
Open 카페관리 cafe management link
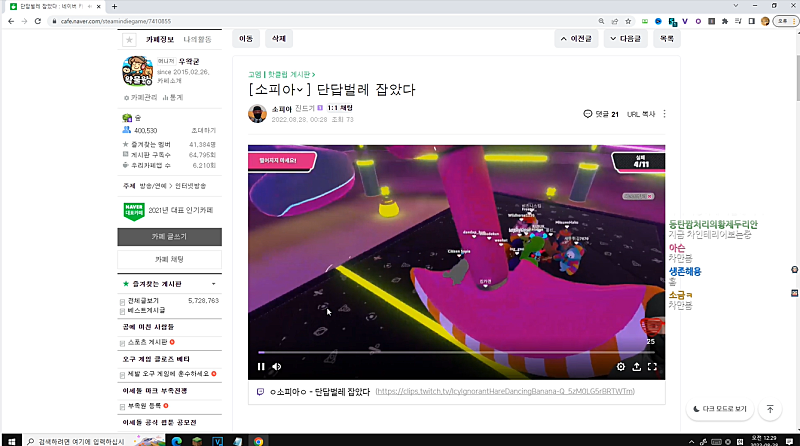[x=141, y=97]
